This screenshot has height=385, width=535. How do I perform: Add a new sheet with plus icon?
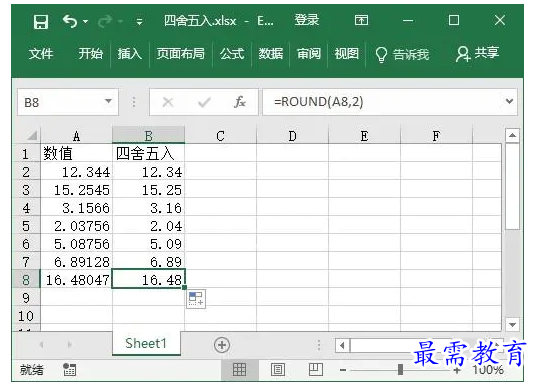tap(222, 345)
